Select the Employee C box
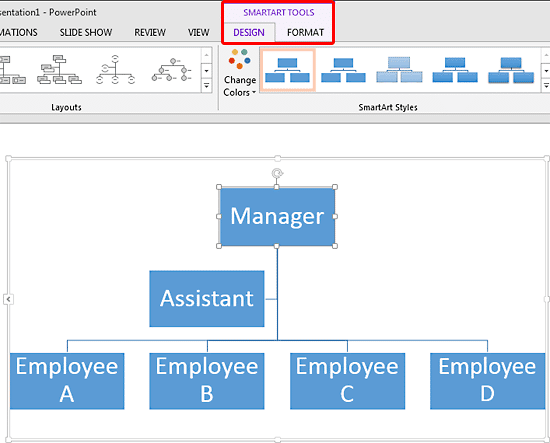Screen dimensions: 550x443 (347, 381)
